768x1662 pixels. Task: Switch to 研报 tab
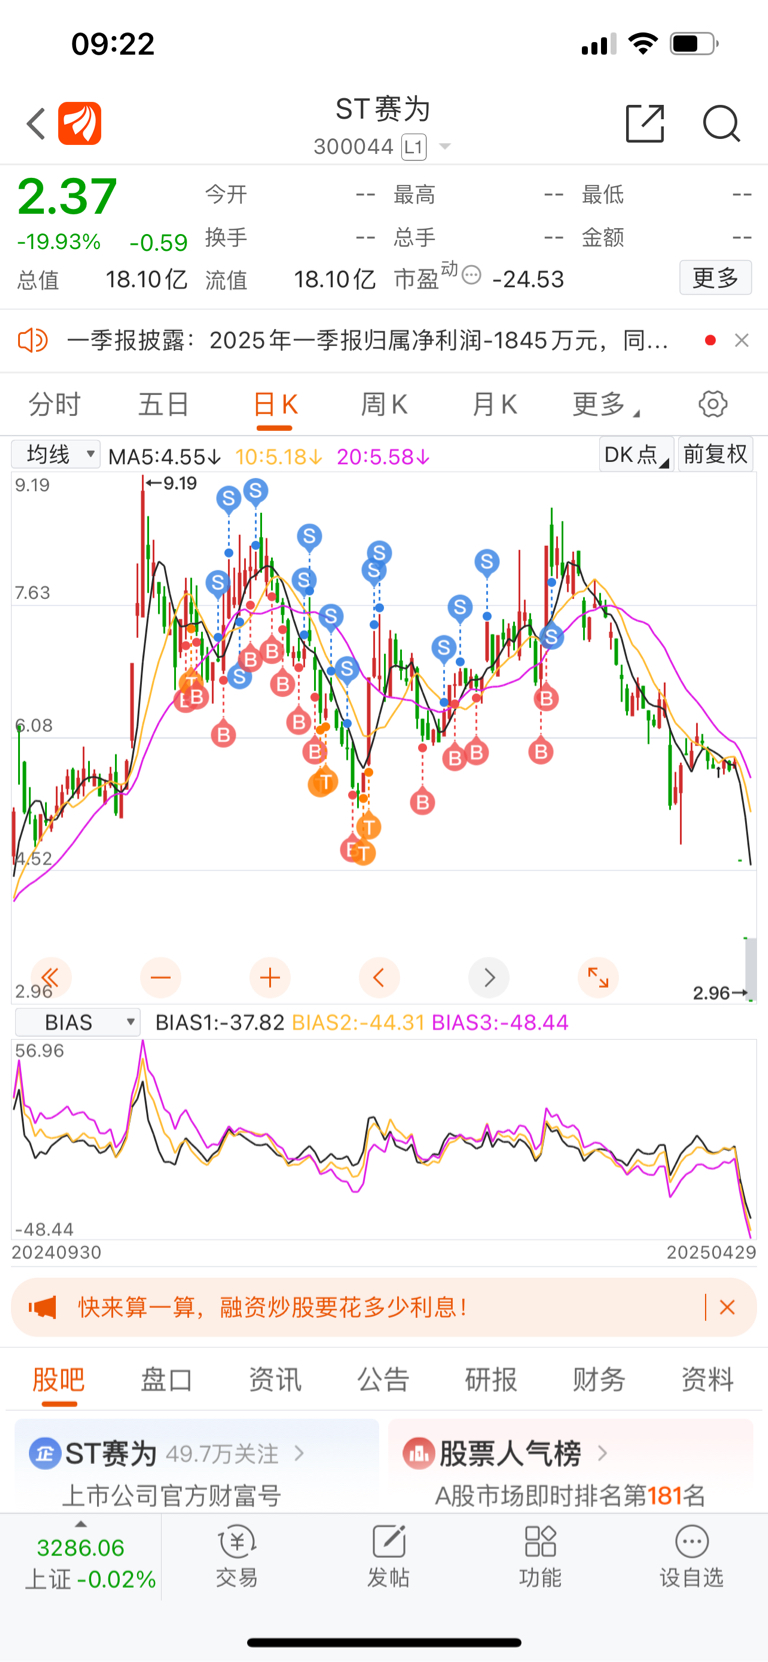[x=491, y=1380]
